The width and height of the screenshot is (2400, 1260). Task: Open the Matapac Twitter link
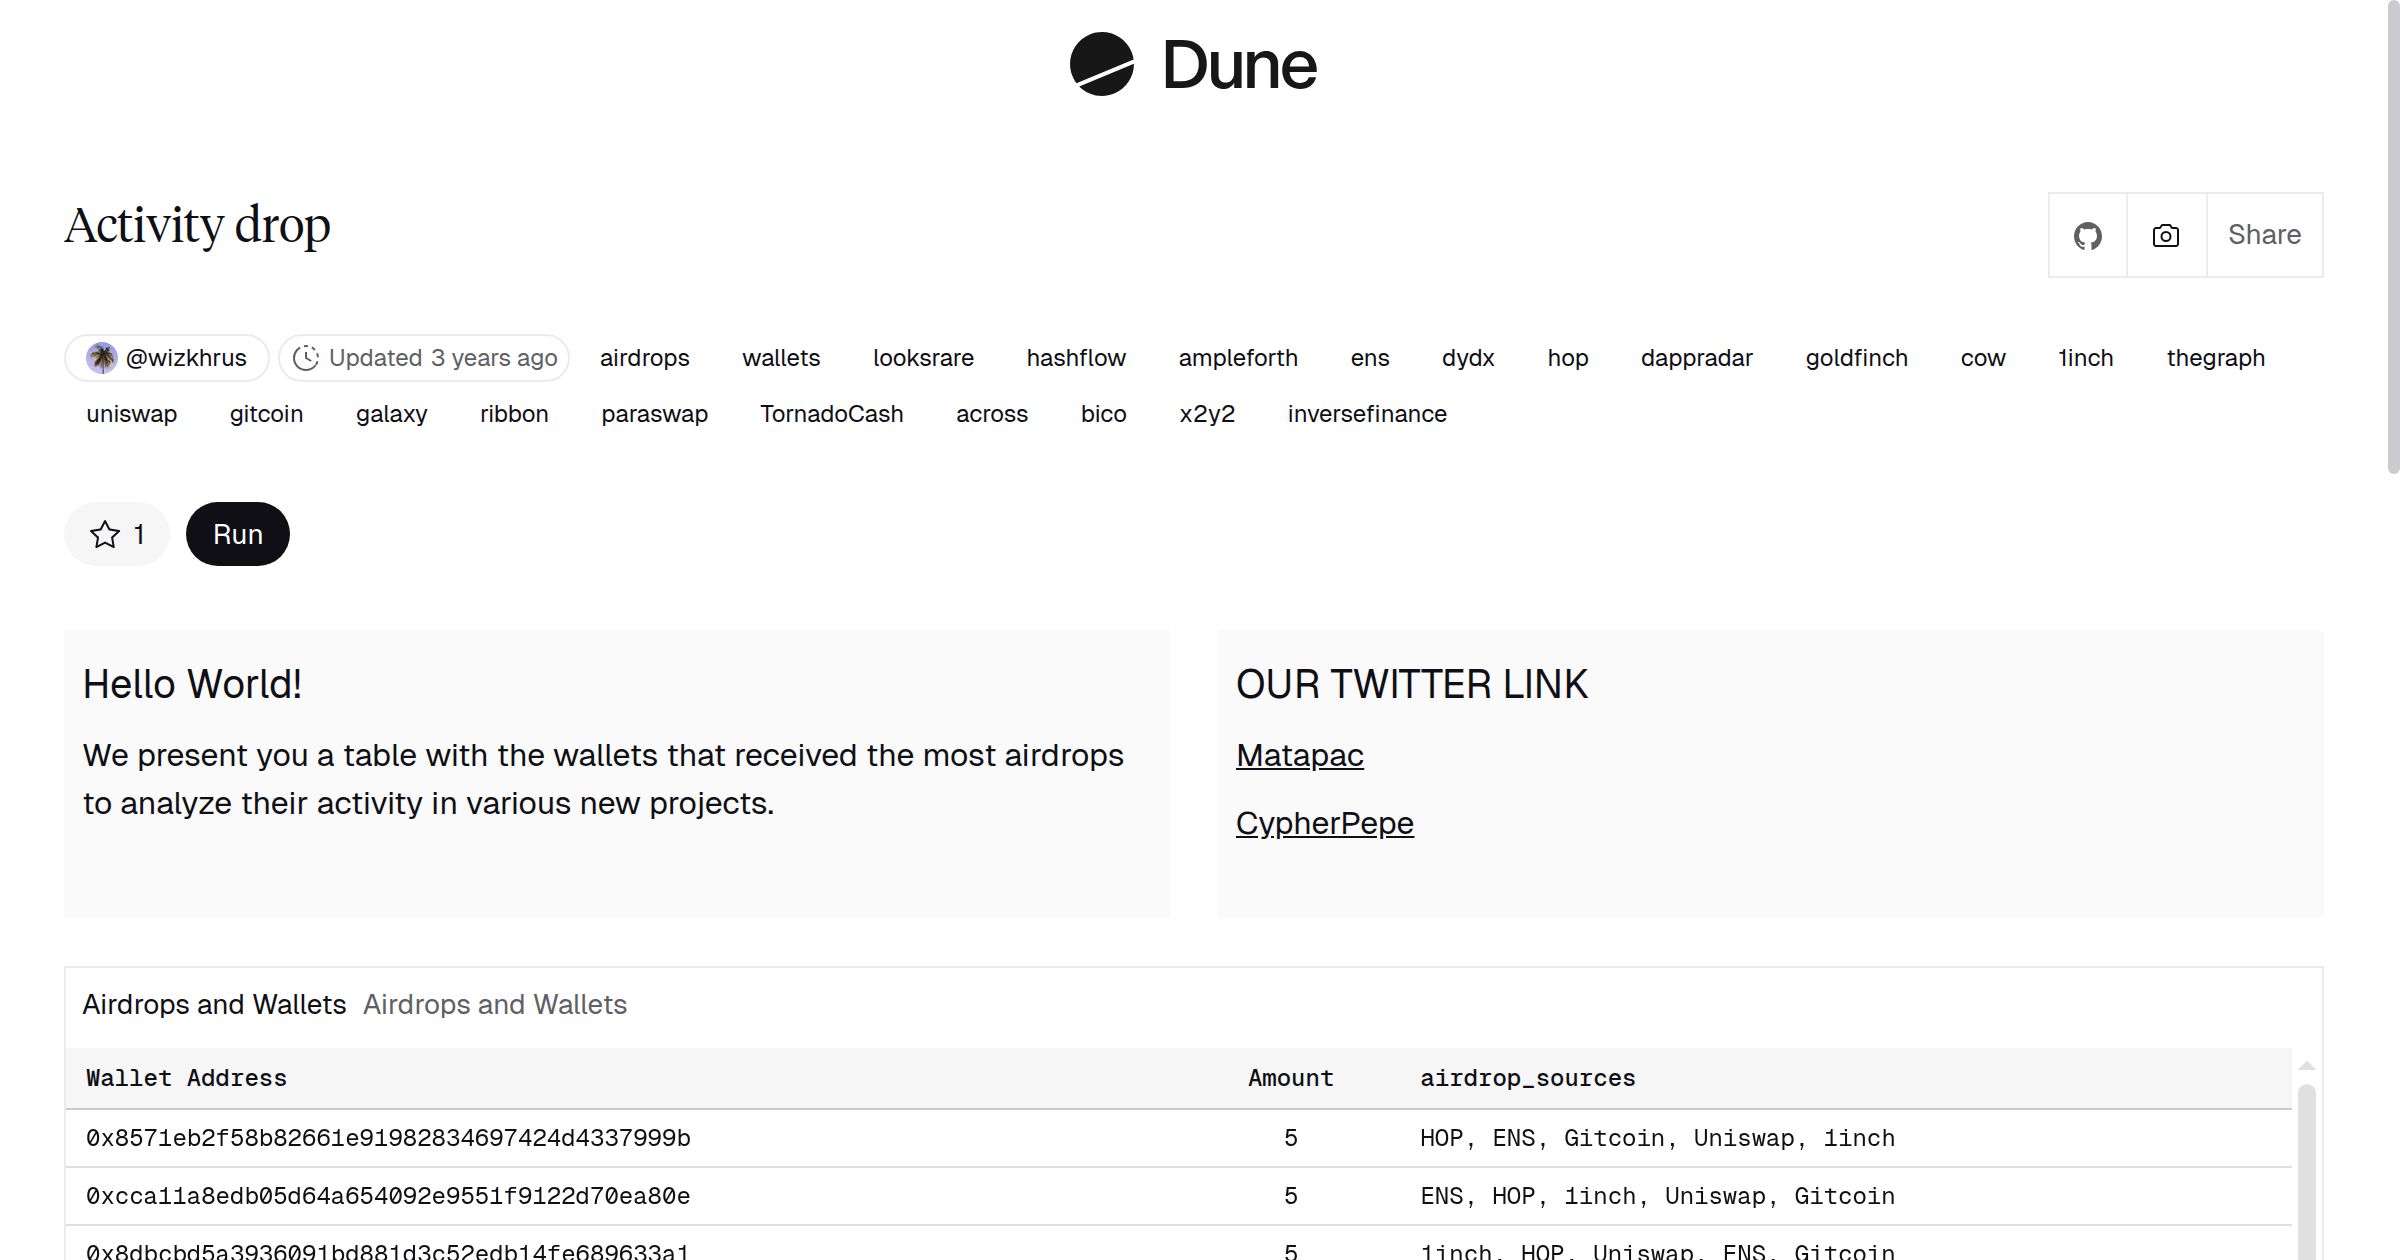(1299, 757)
